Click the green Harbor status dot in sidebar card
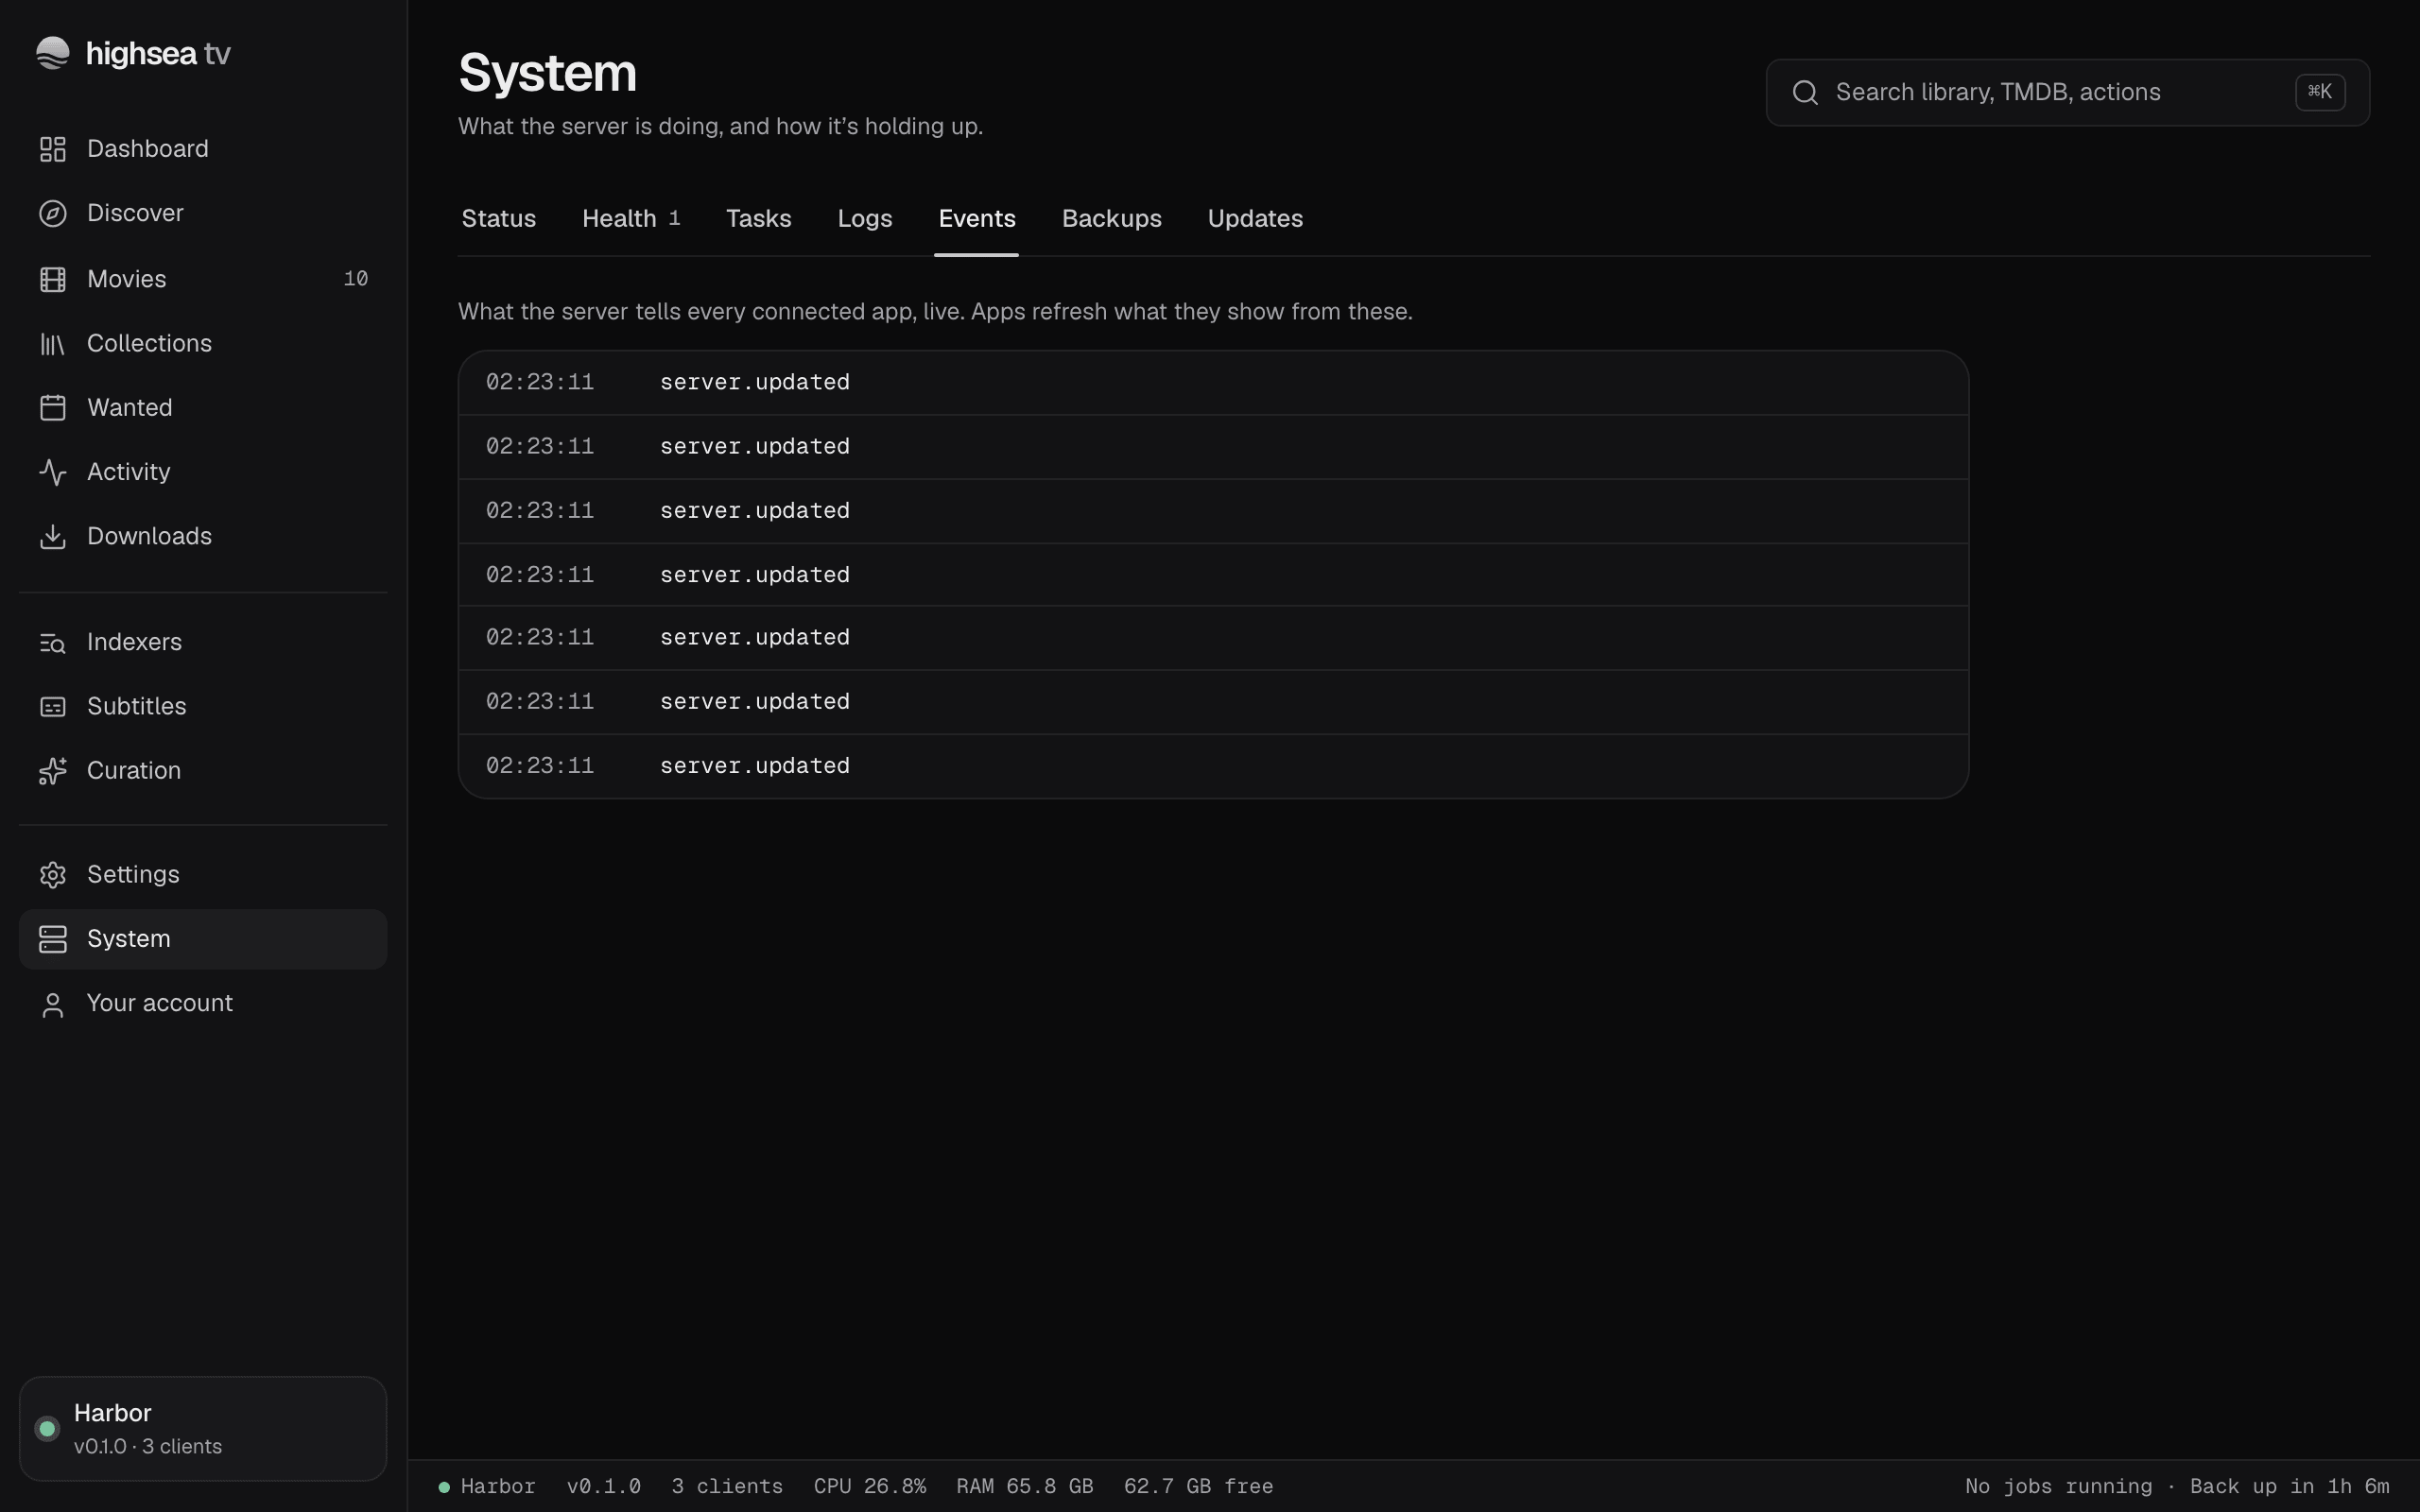The height and width of the screenshot is (1512, 2420). [x=46, y=1428]
